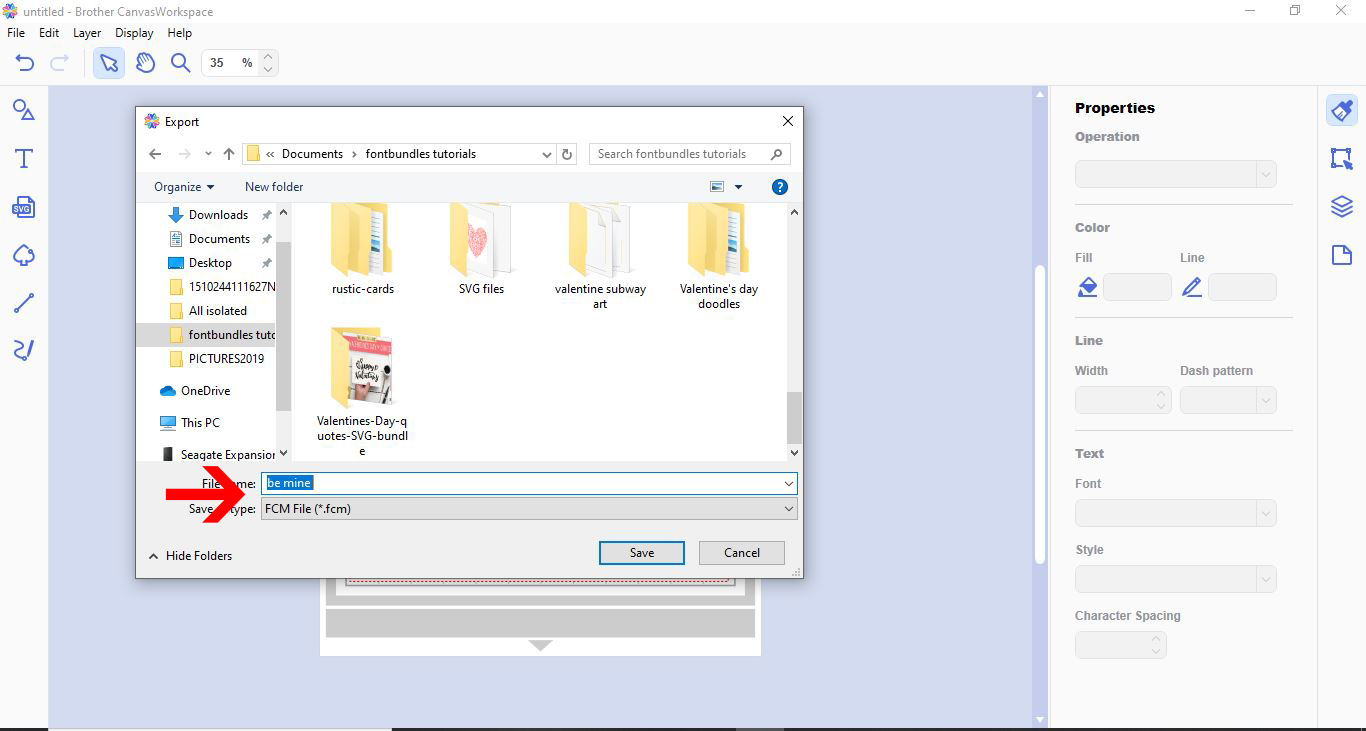Activate the Zoom magnifier tool
The height and width of the screenshot is (731, 1366).
pos(180,62)
